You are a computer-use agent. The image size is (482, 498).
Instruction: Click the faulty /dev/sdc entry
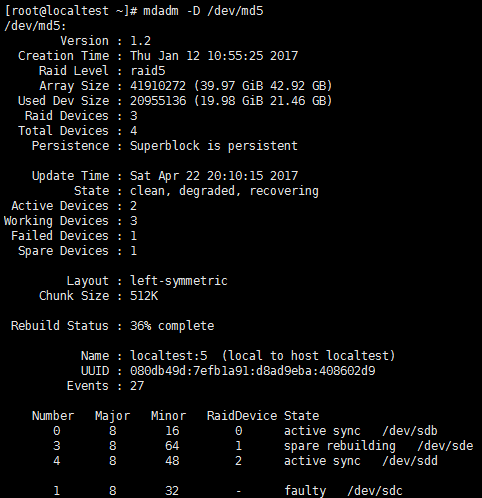tap(343, 491)
